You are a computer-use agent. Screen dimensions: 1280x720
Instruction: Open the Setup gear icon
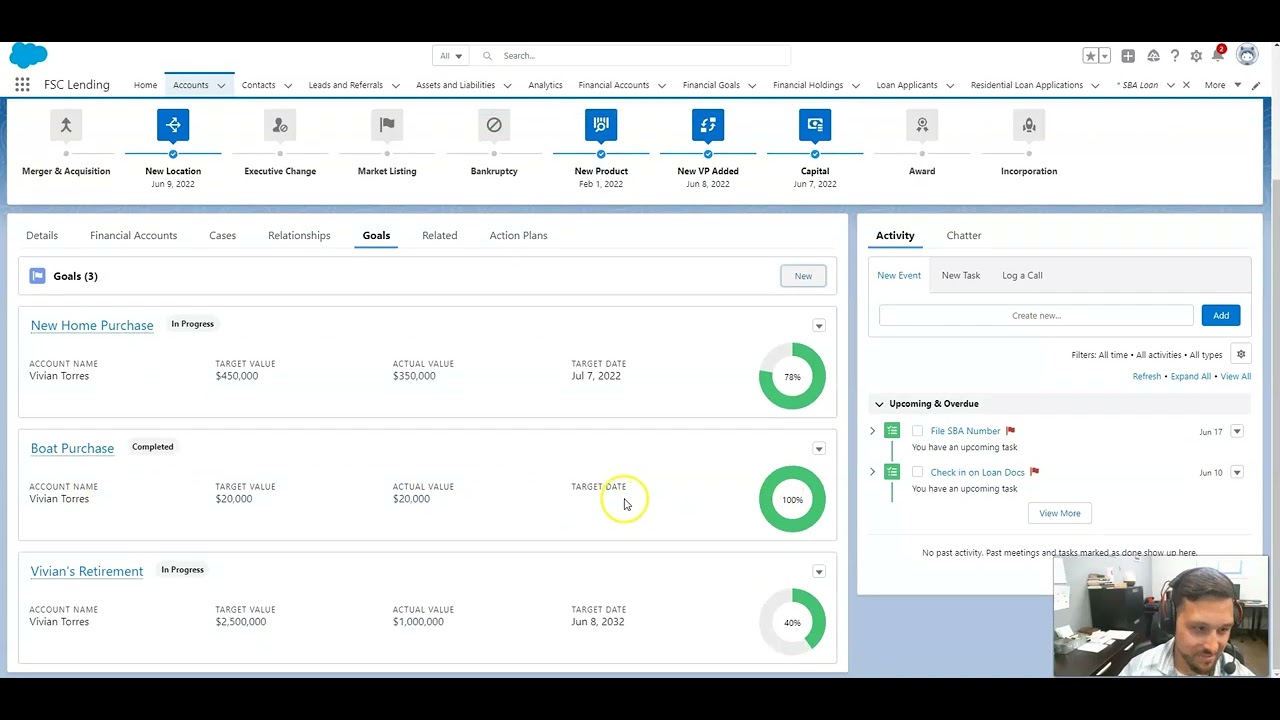pyautogui.click(x=1196, y=56)
